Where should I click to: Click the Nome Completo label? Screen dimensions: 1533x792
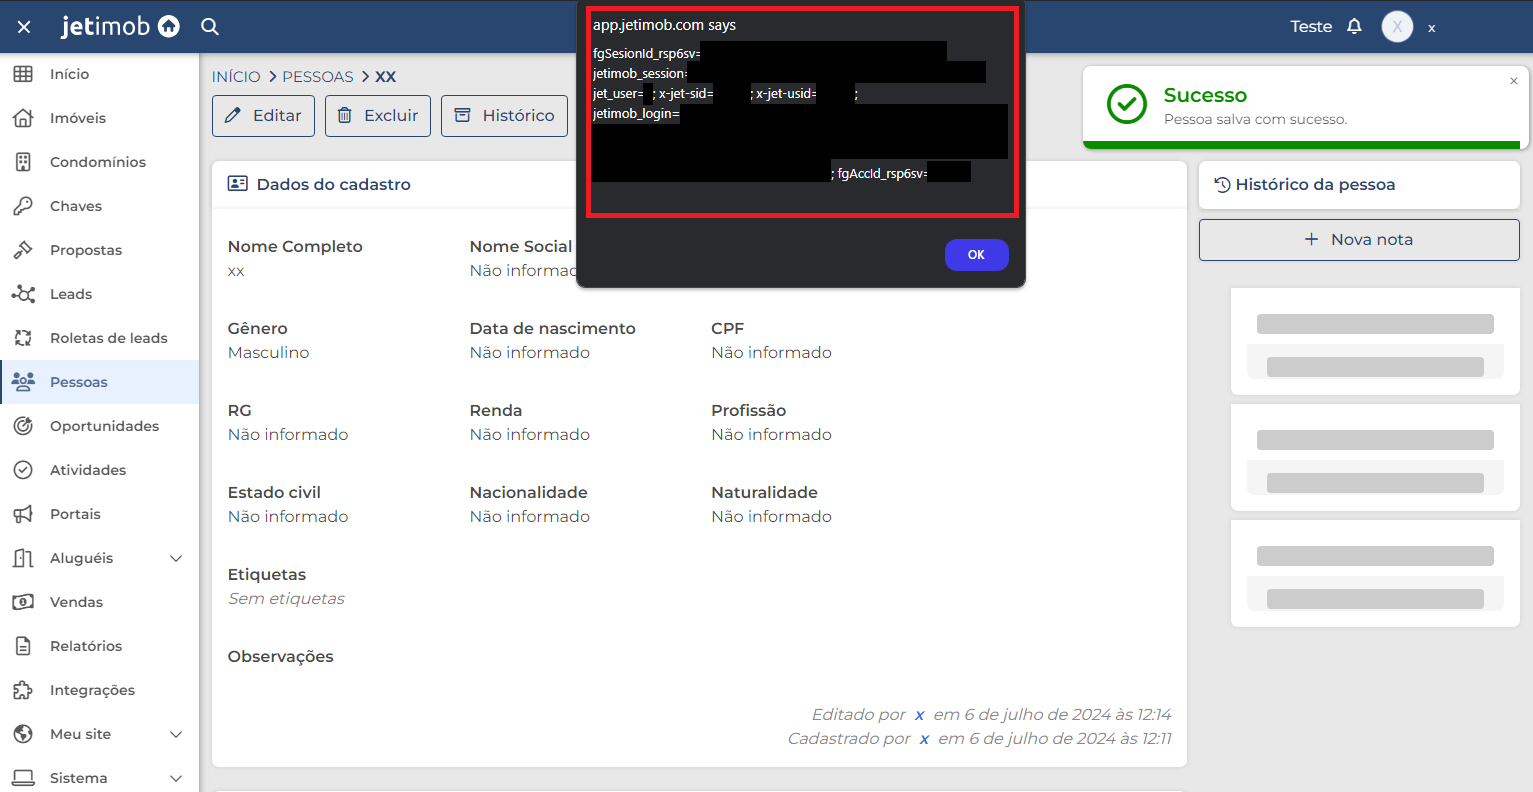[x=295, y=247]
